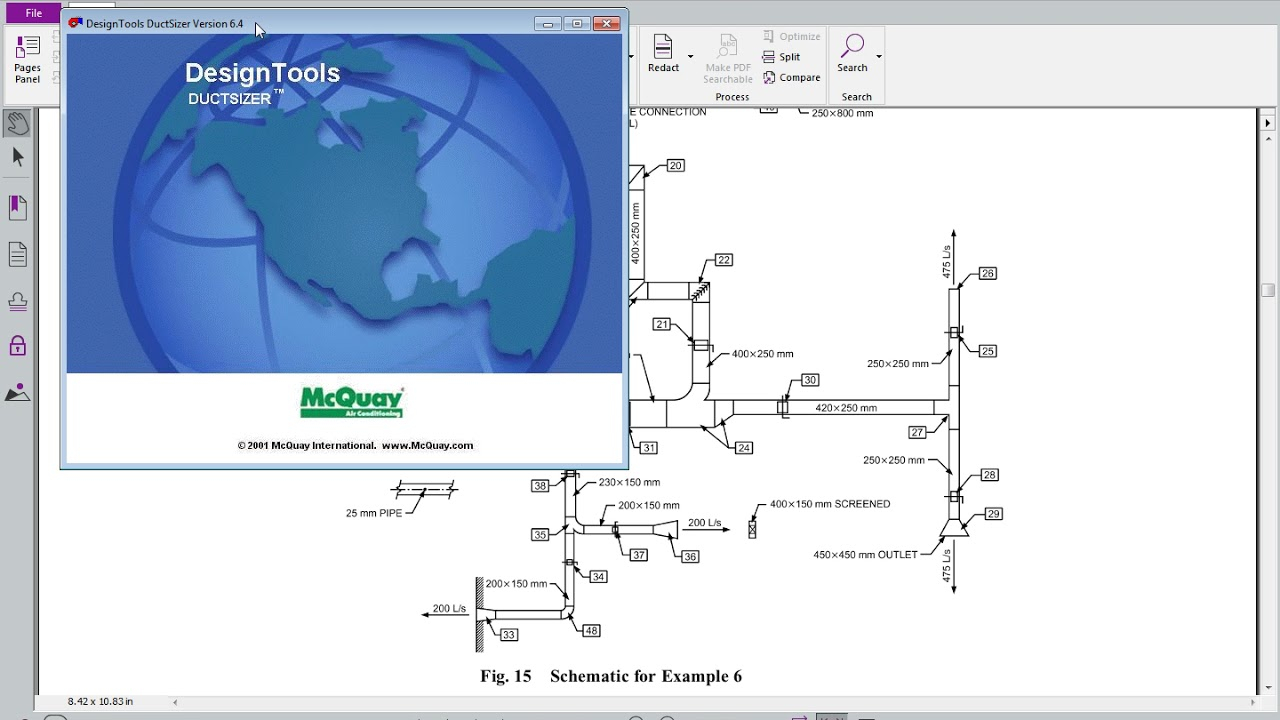This screenshot has height=720, width=1280.
Task: Click the node 36 label in schematic
Action: [690, 556]
